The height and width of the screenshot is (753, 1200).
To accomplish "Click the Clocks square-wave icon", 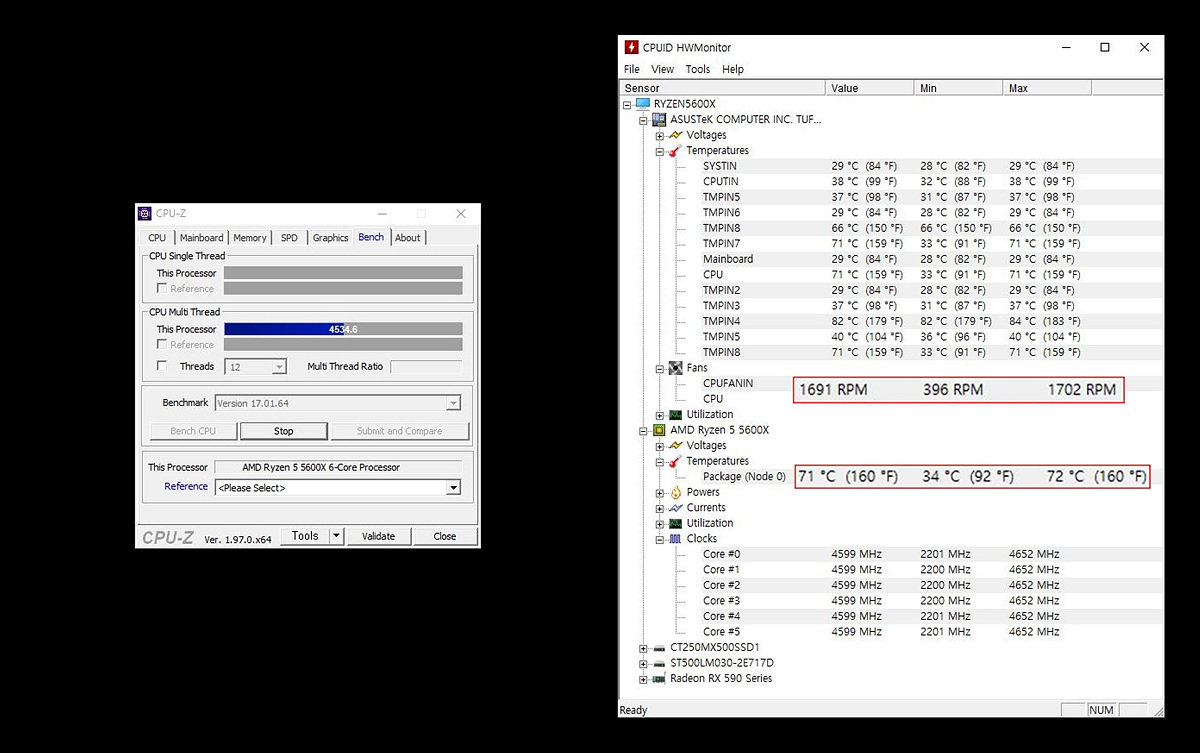I will [675, 539].
